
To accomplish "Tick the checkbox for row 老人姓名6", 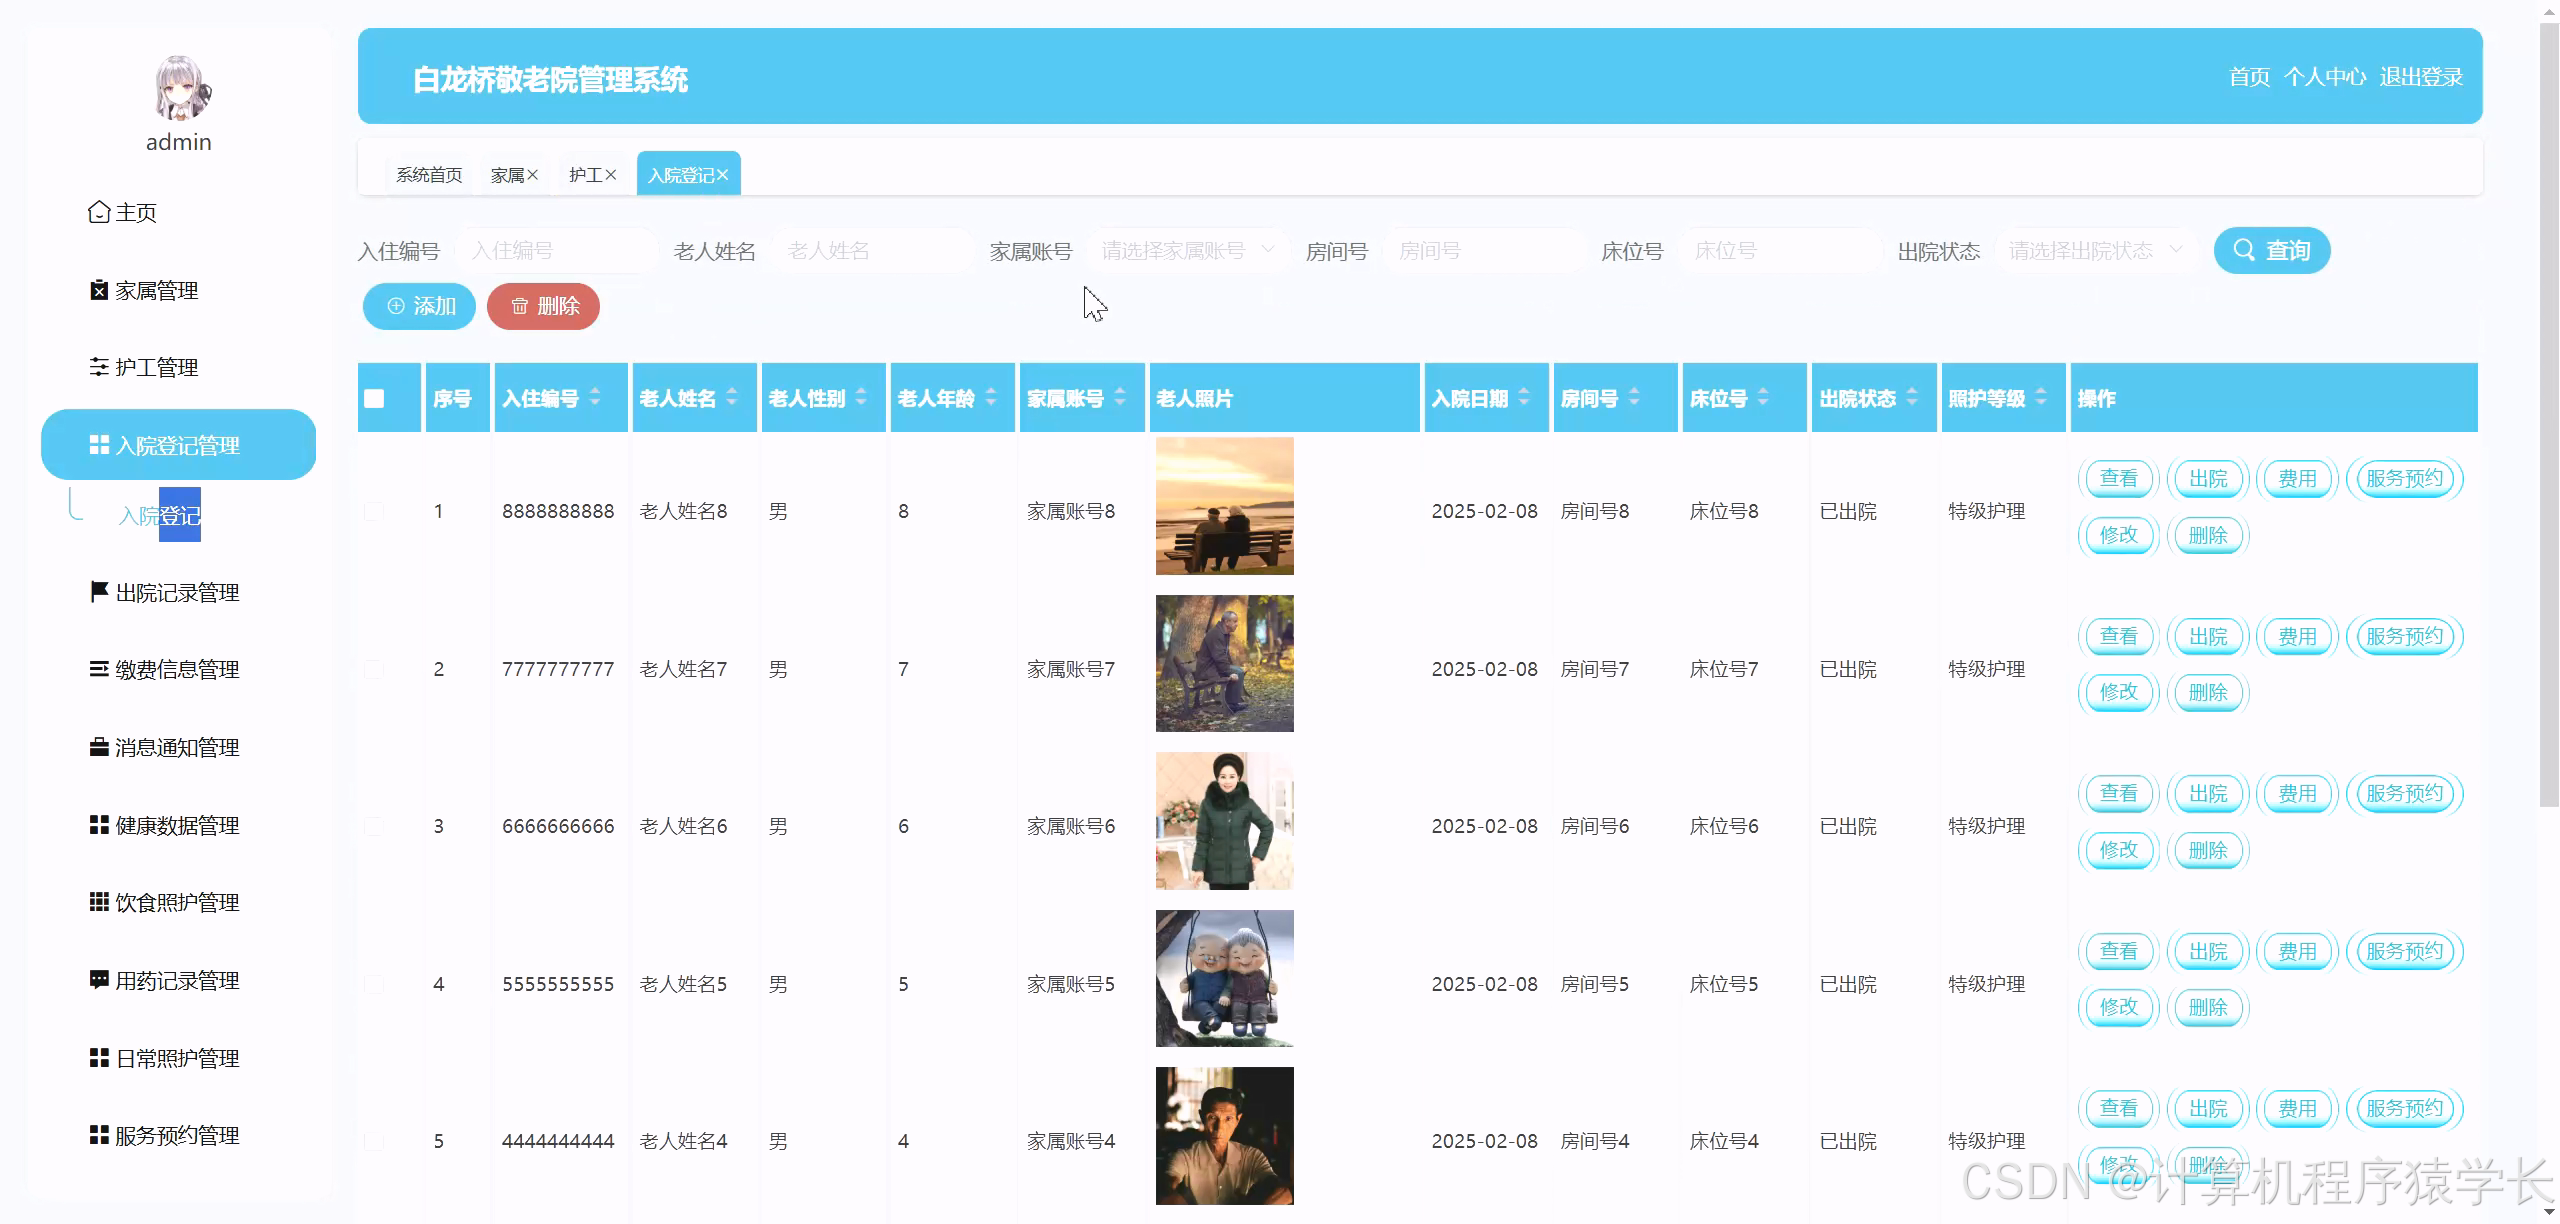I will tap(374, 826).
